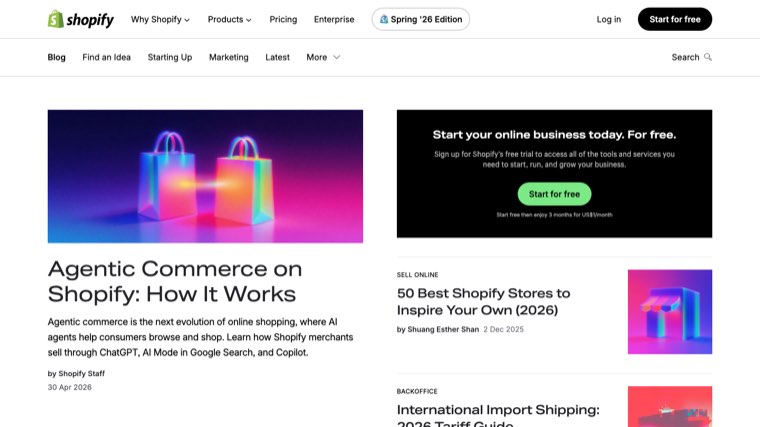Open Marketing blog section

tap(228, 57)
